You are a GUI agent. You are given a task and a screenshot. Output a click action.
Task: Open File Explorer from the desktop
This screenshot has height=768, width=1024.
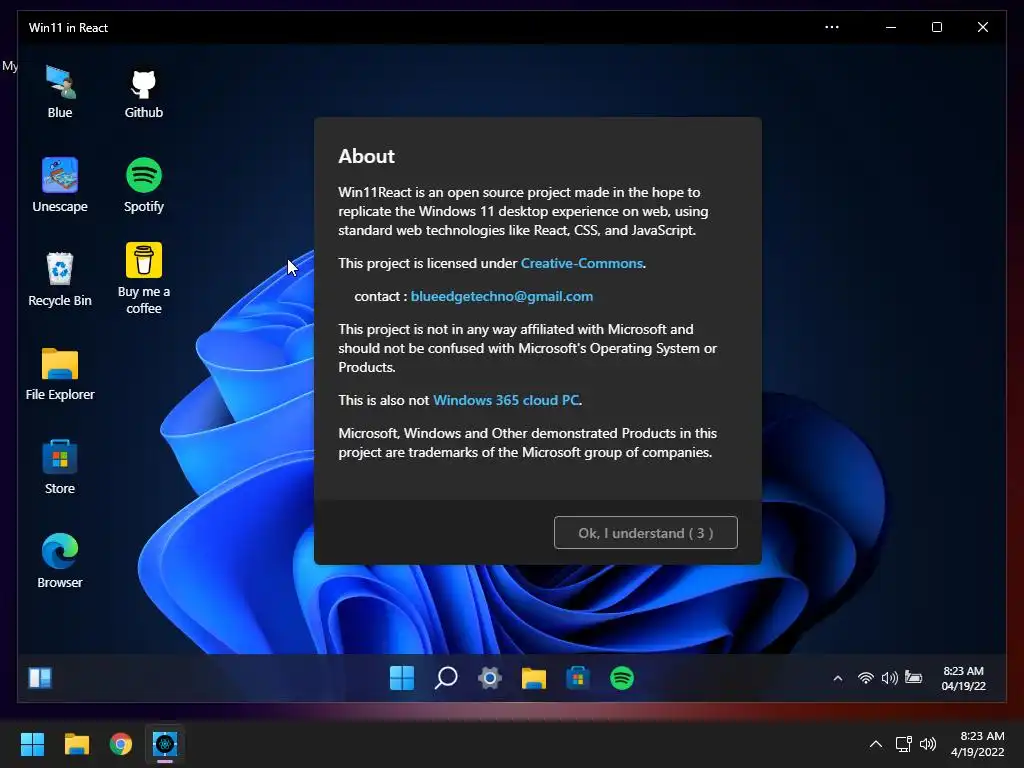click(x=59, y=374)
